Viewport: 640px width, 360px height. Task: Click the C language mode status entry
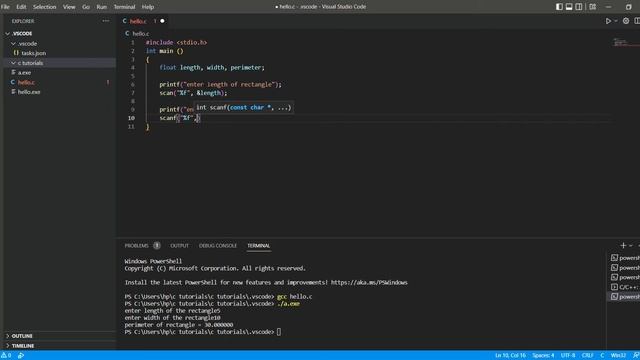tap(602, 356)
